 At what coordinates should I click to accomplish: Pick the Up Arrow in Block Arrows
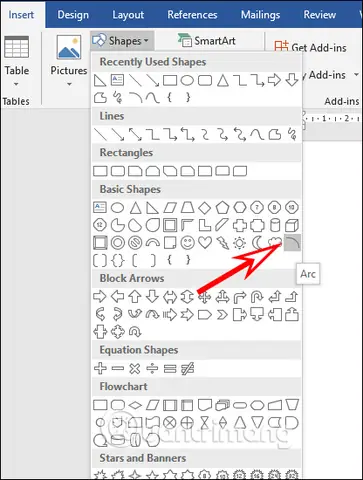coord(135,296)
